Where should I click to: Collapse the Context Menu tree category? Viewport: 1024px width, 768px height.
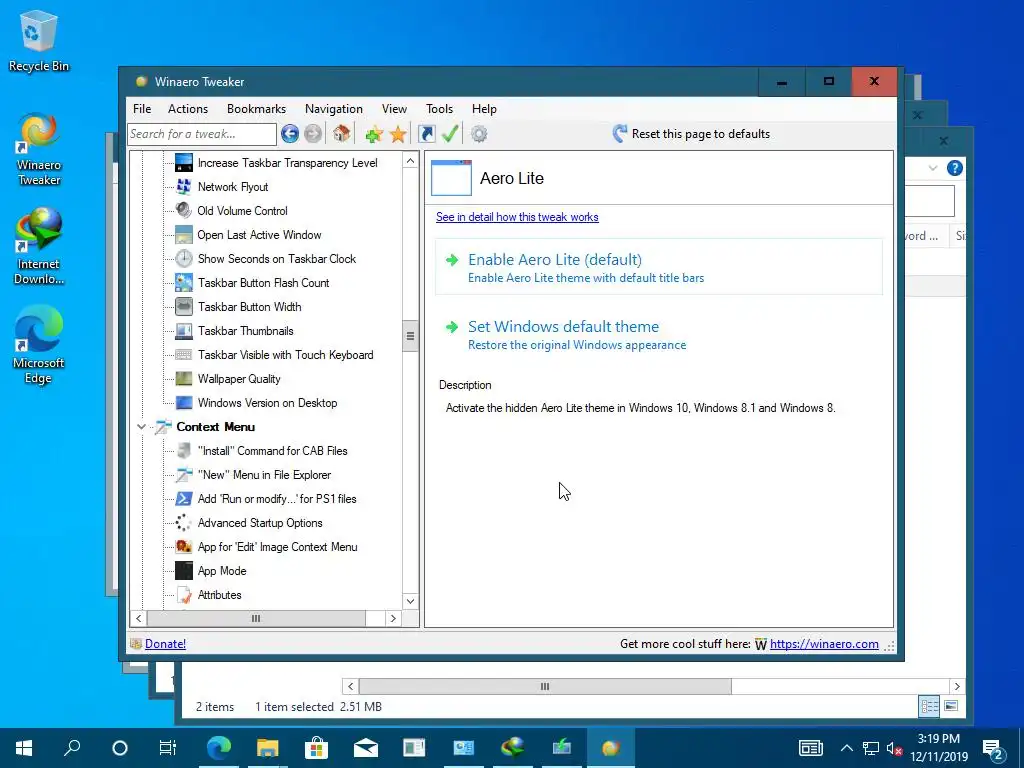click(x=141, y=427)
